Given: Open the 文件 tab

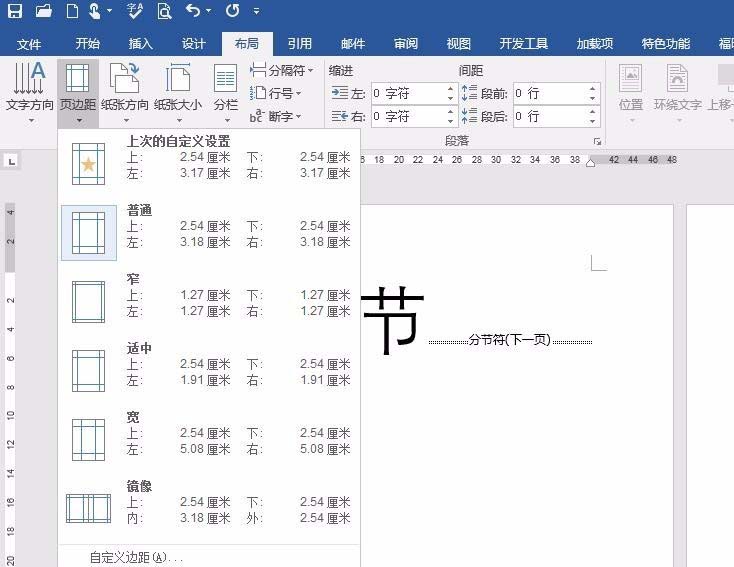Looking at the screenshot, I should tap(29, 44).
